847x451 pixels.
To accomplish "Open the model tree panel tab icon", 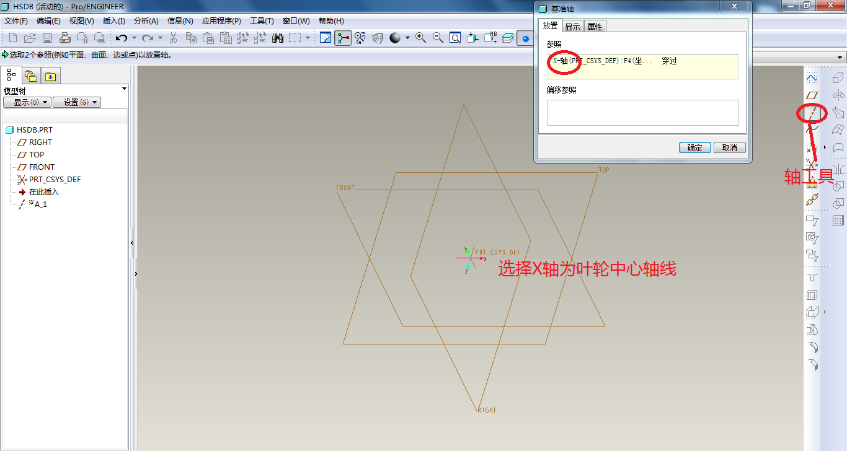I will (x=11, y=76).
